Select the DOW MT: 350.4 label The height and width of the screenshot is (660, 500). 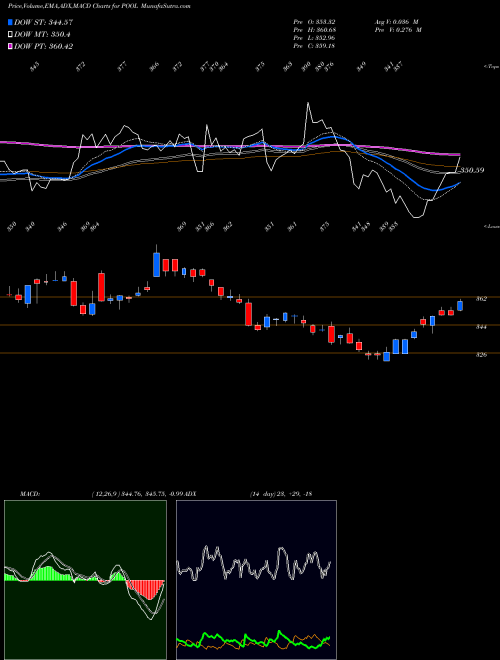point(42,34)
